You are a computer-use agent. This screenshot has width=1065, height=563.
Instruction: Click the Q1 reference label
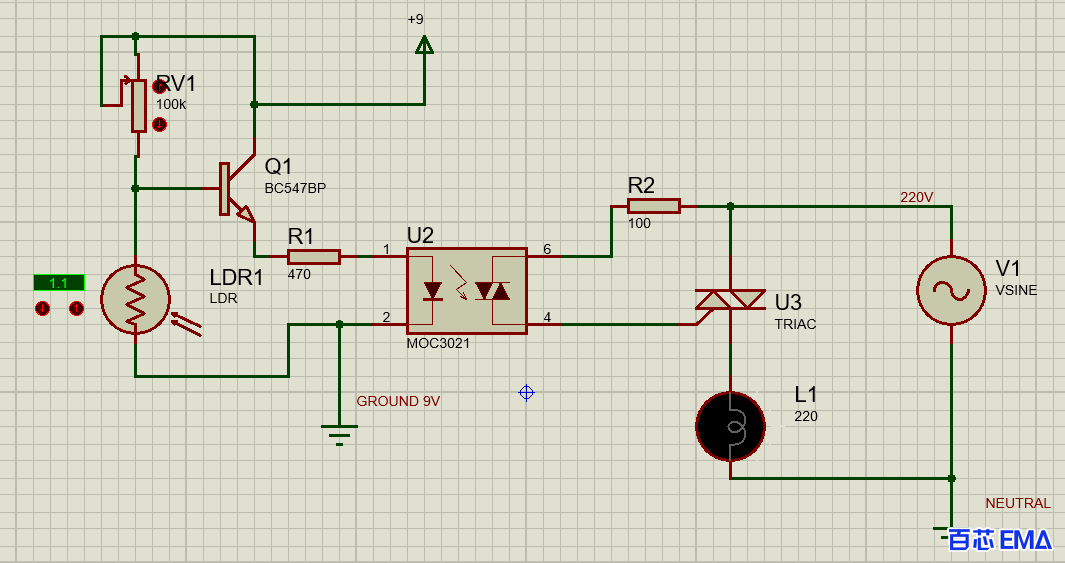coord(278,166)
